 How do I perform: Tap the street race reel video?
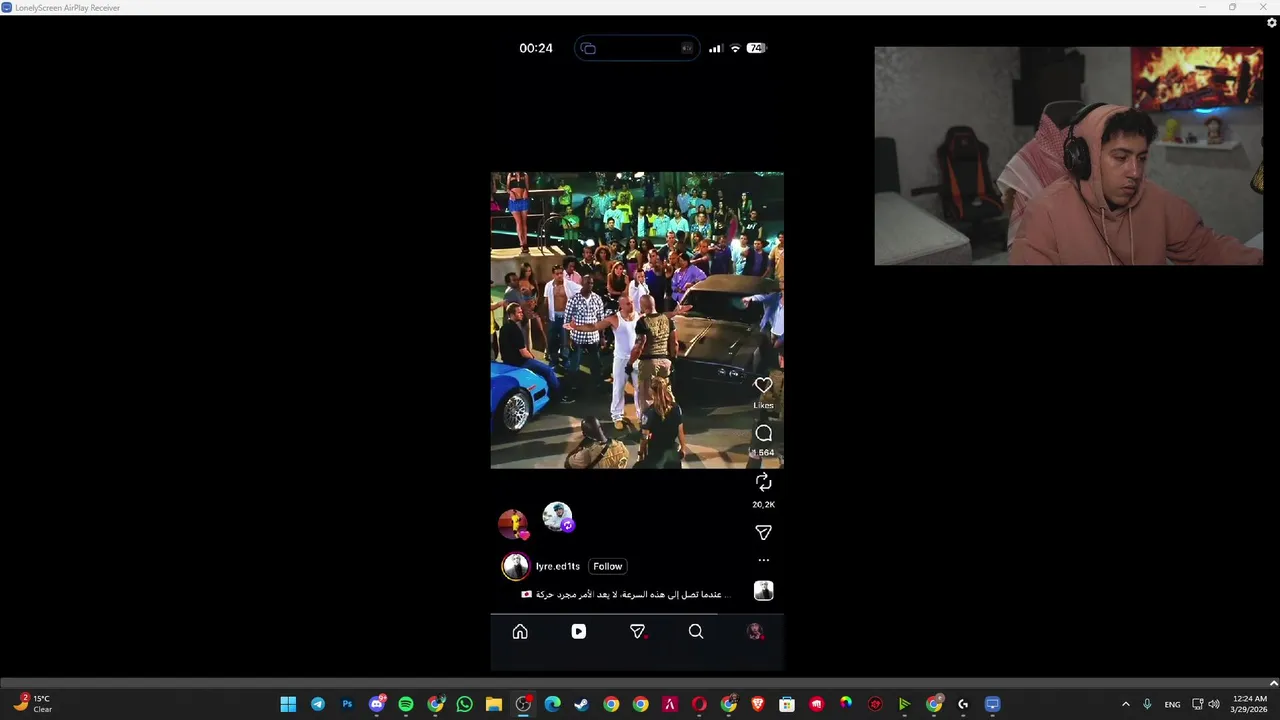(637, 320)
